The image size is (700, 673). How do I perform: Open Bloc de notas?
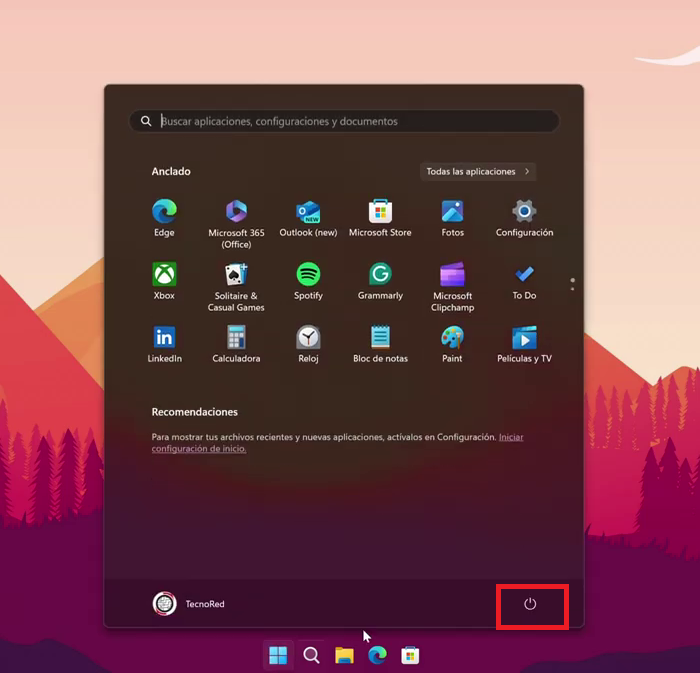pos(380,344)
